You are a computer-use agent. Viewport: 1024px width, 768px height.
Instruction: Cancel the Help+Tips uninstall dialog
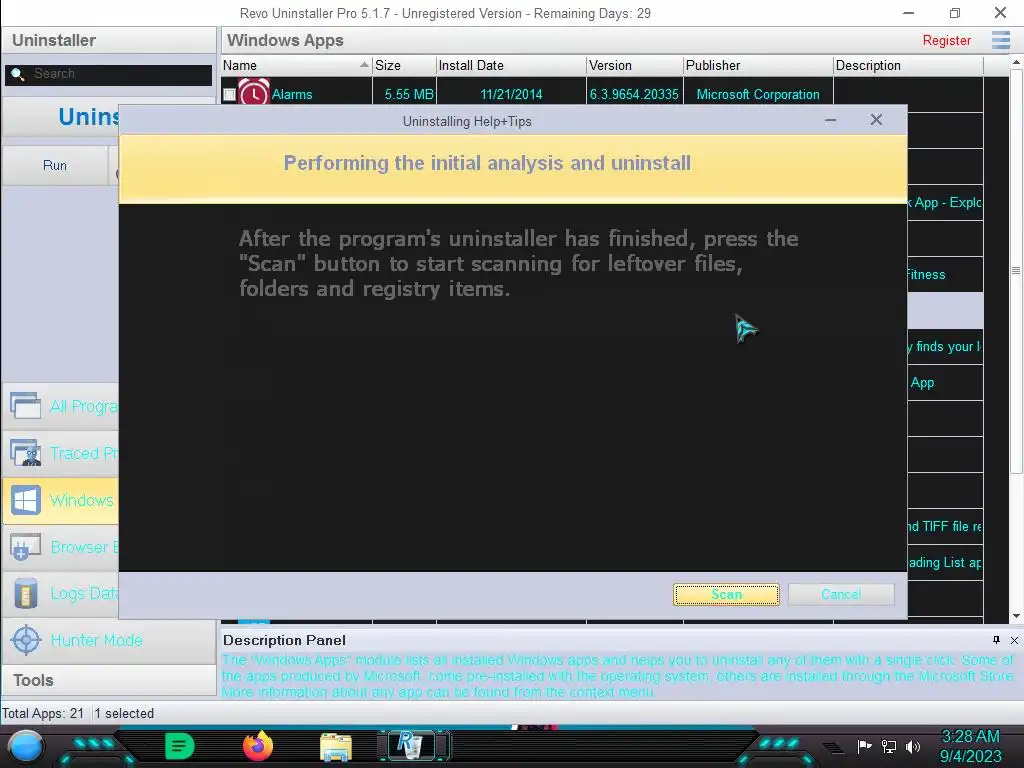click(841, 594)
